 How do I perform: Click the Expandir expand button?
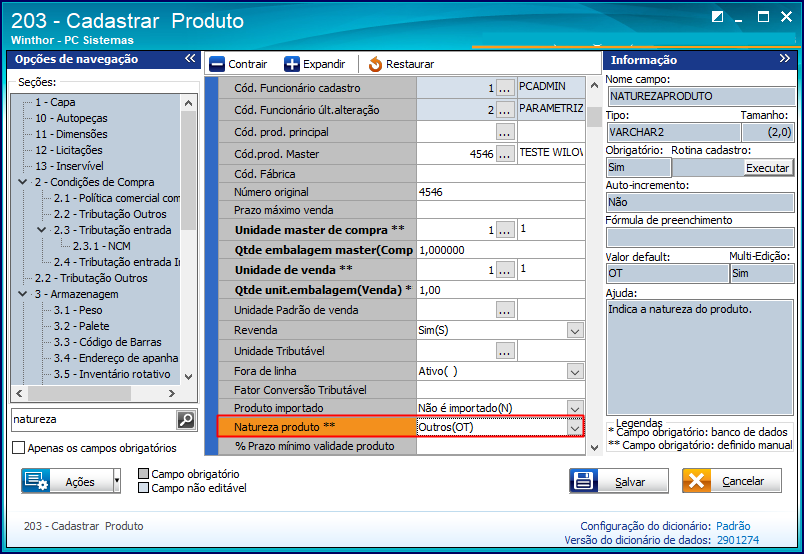click(x=315, y=64)
